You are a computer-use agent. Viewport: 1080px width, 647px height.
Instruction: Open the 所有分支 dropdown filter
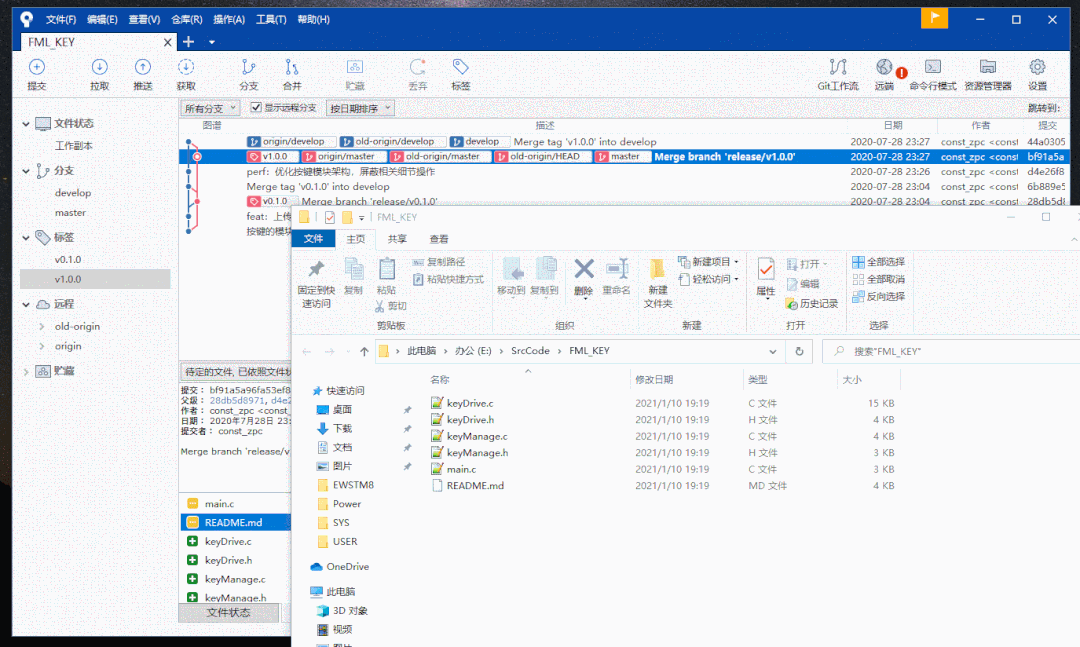(x=210, y=108)
